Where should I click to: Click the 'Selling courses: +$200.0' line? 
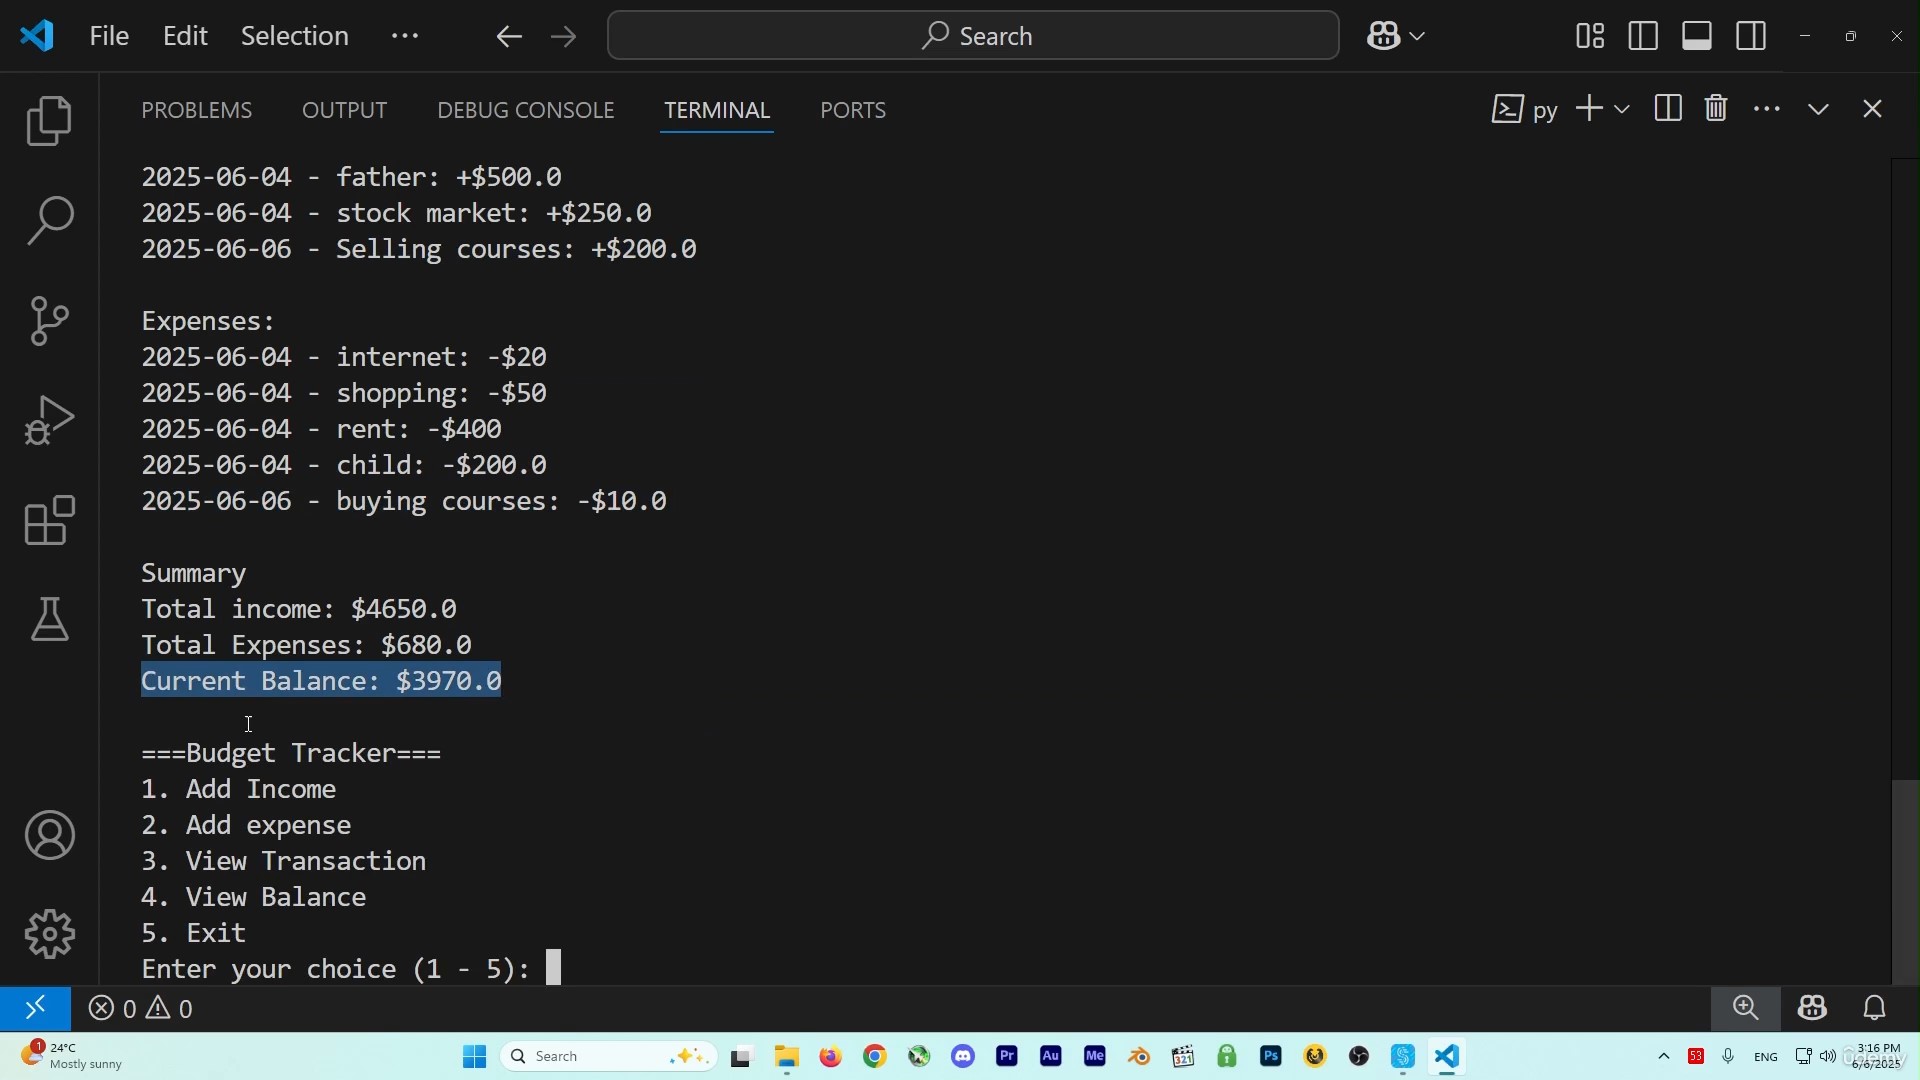click(419, 249)
